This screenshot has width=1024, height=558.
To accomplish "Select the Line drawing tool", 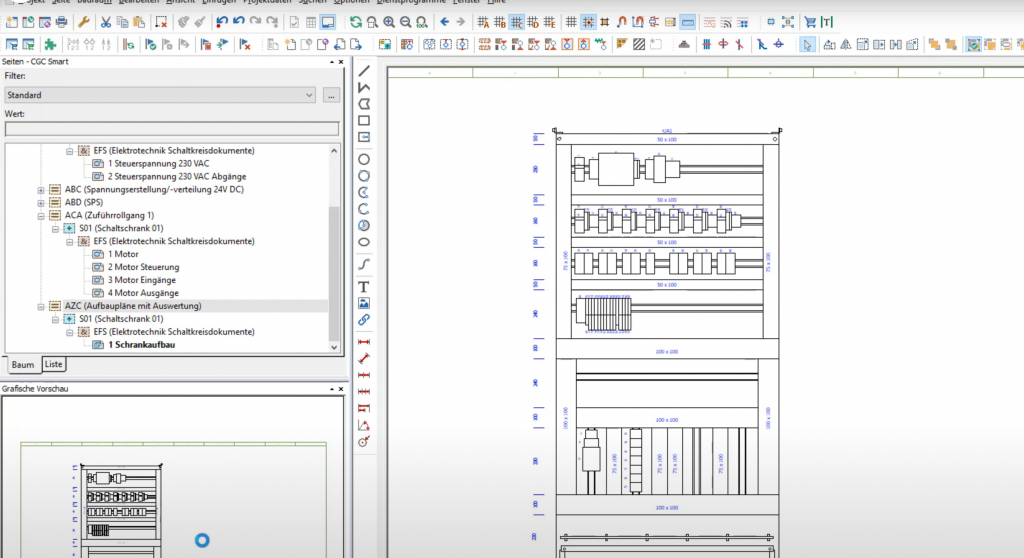I will click(x=364, y=71).
